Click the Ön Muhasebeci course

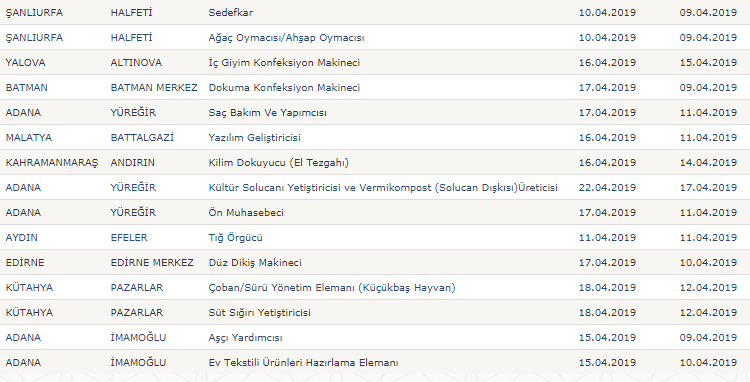click(x=246, y=212)
